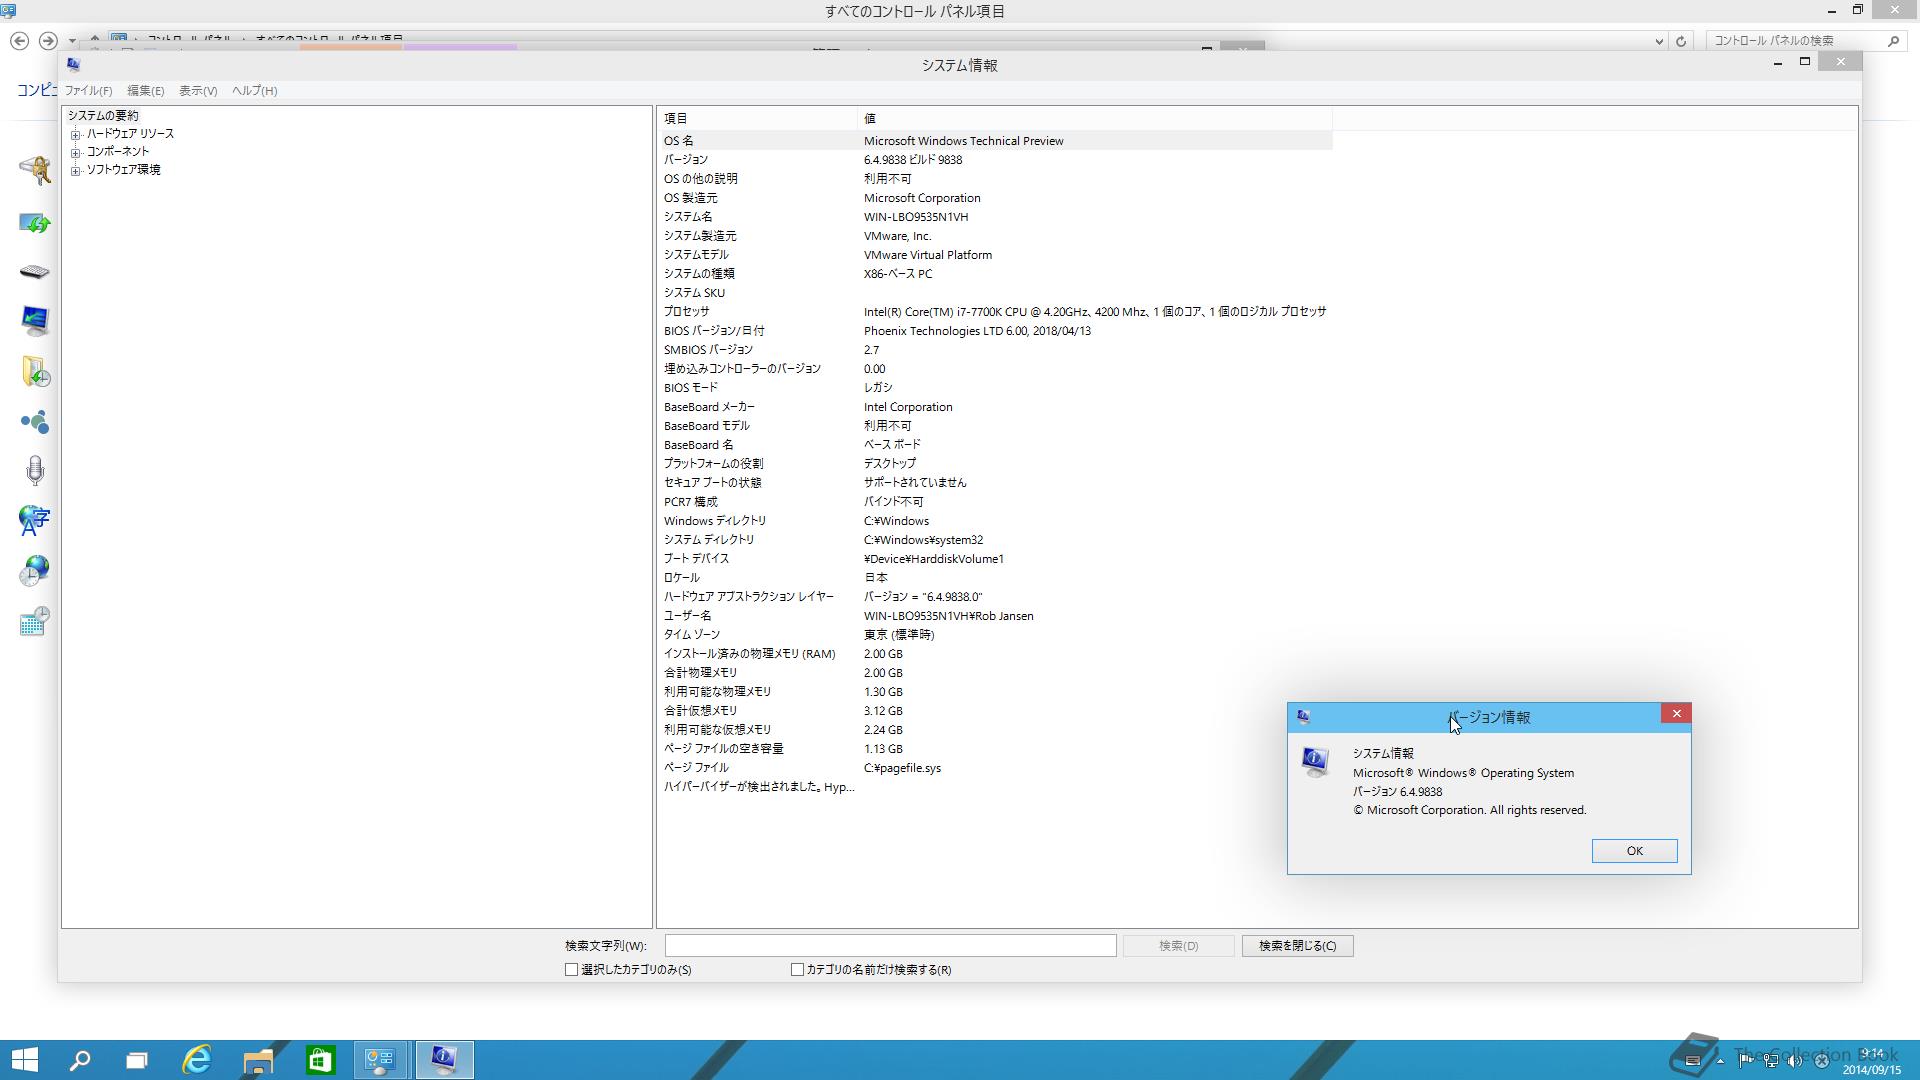Open the blue monitor with arrow icon

(35, 320)
